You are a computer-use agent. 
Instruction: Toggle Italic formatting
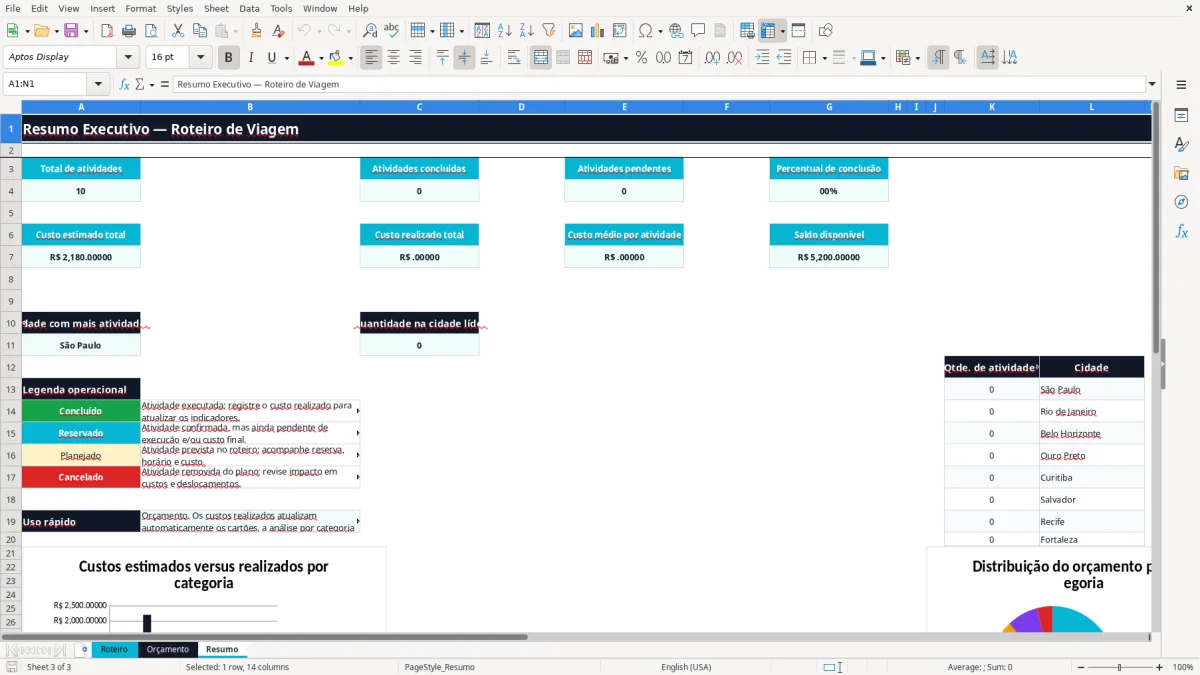click(250, 58)
